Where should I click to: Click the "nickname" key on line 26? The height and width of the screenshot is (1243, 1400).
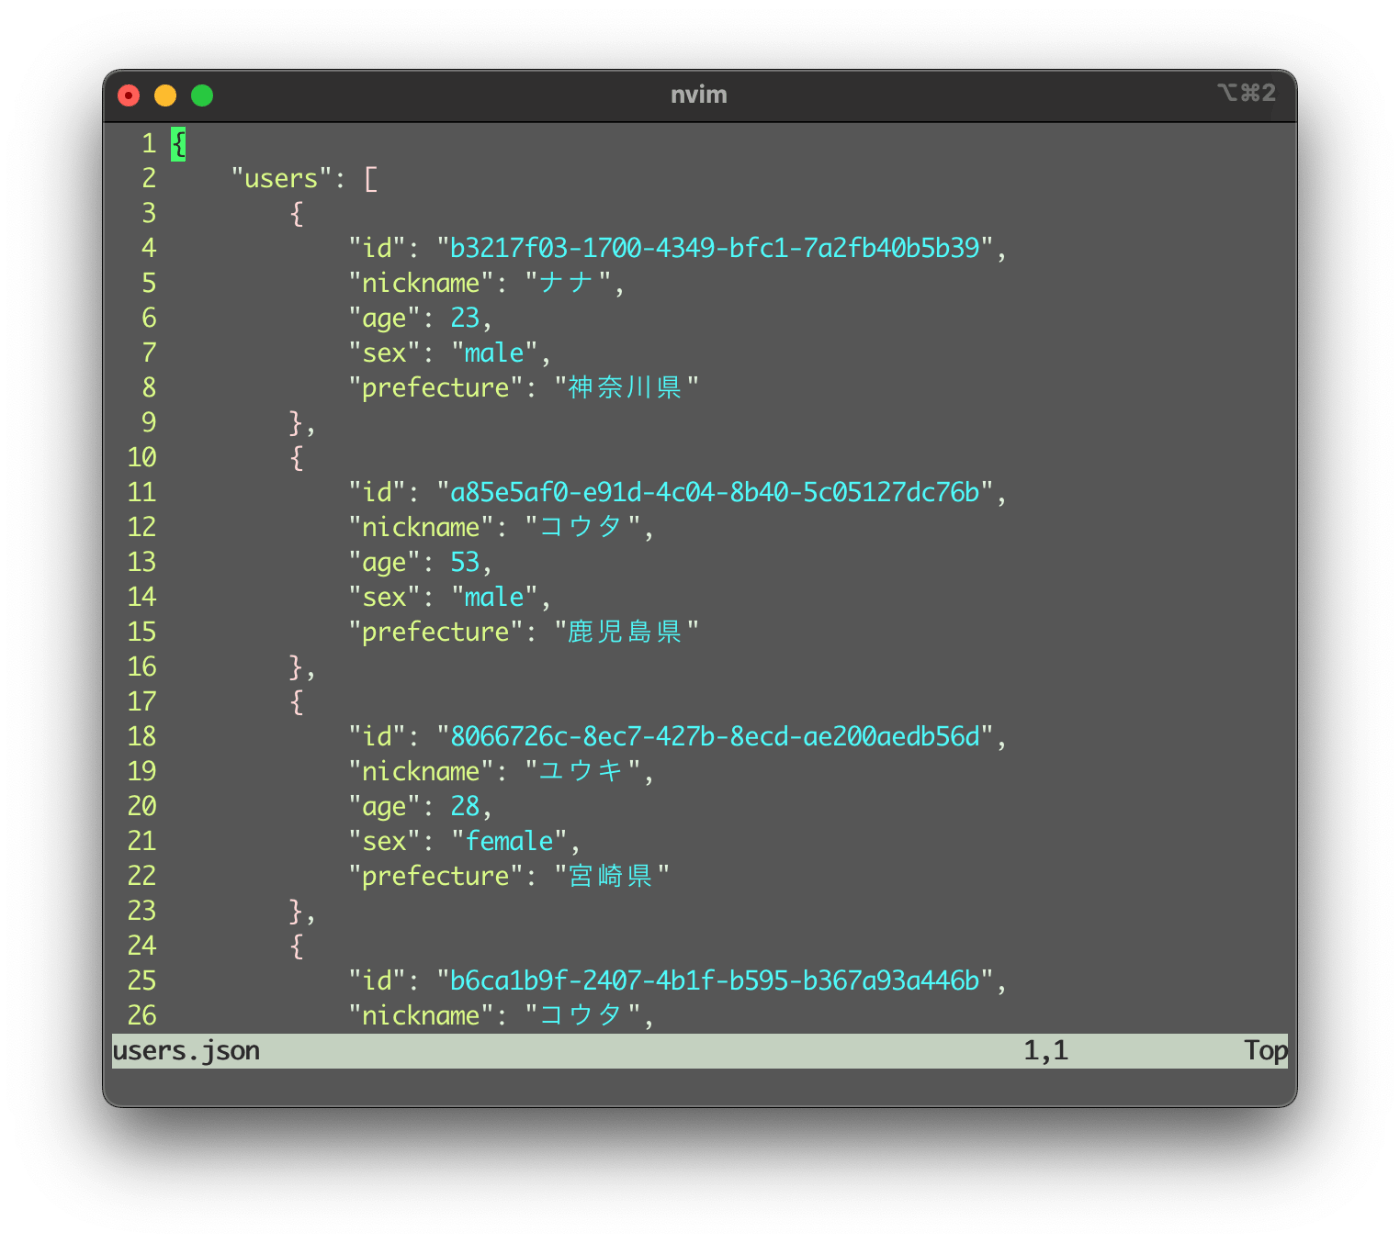click(421, 1015)
